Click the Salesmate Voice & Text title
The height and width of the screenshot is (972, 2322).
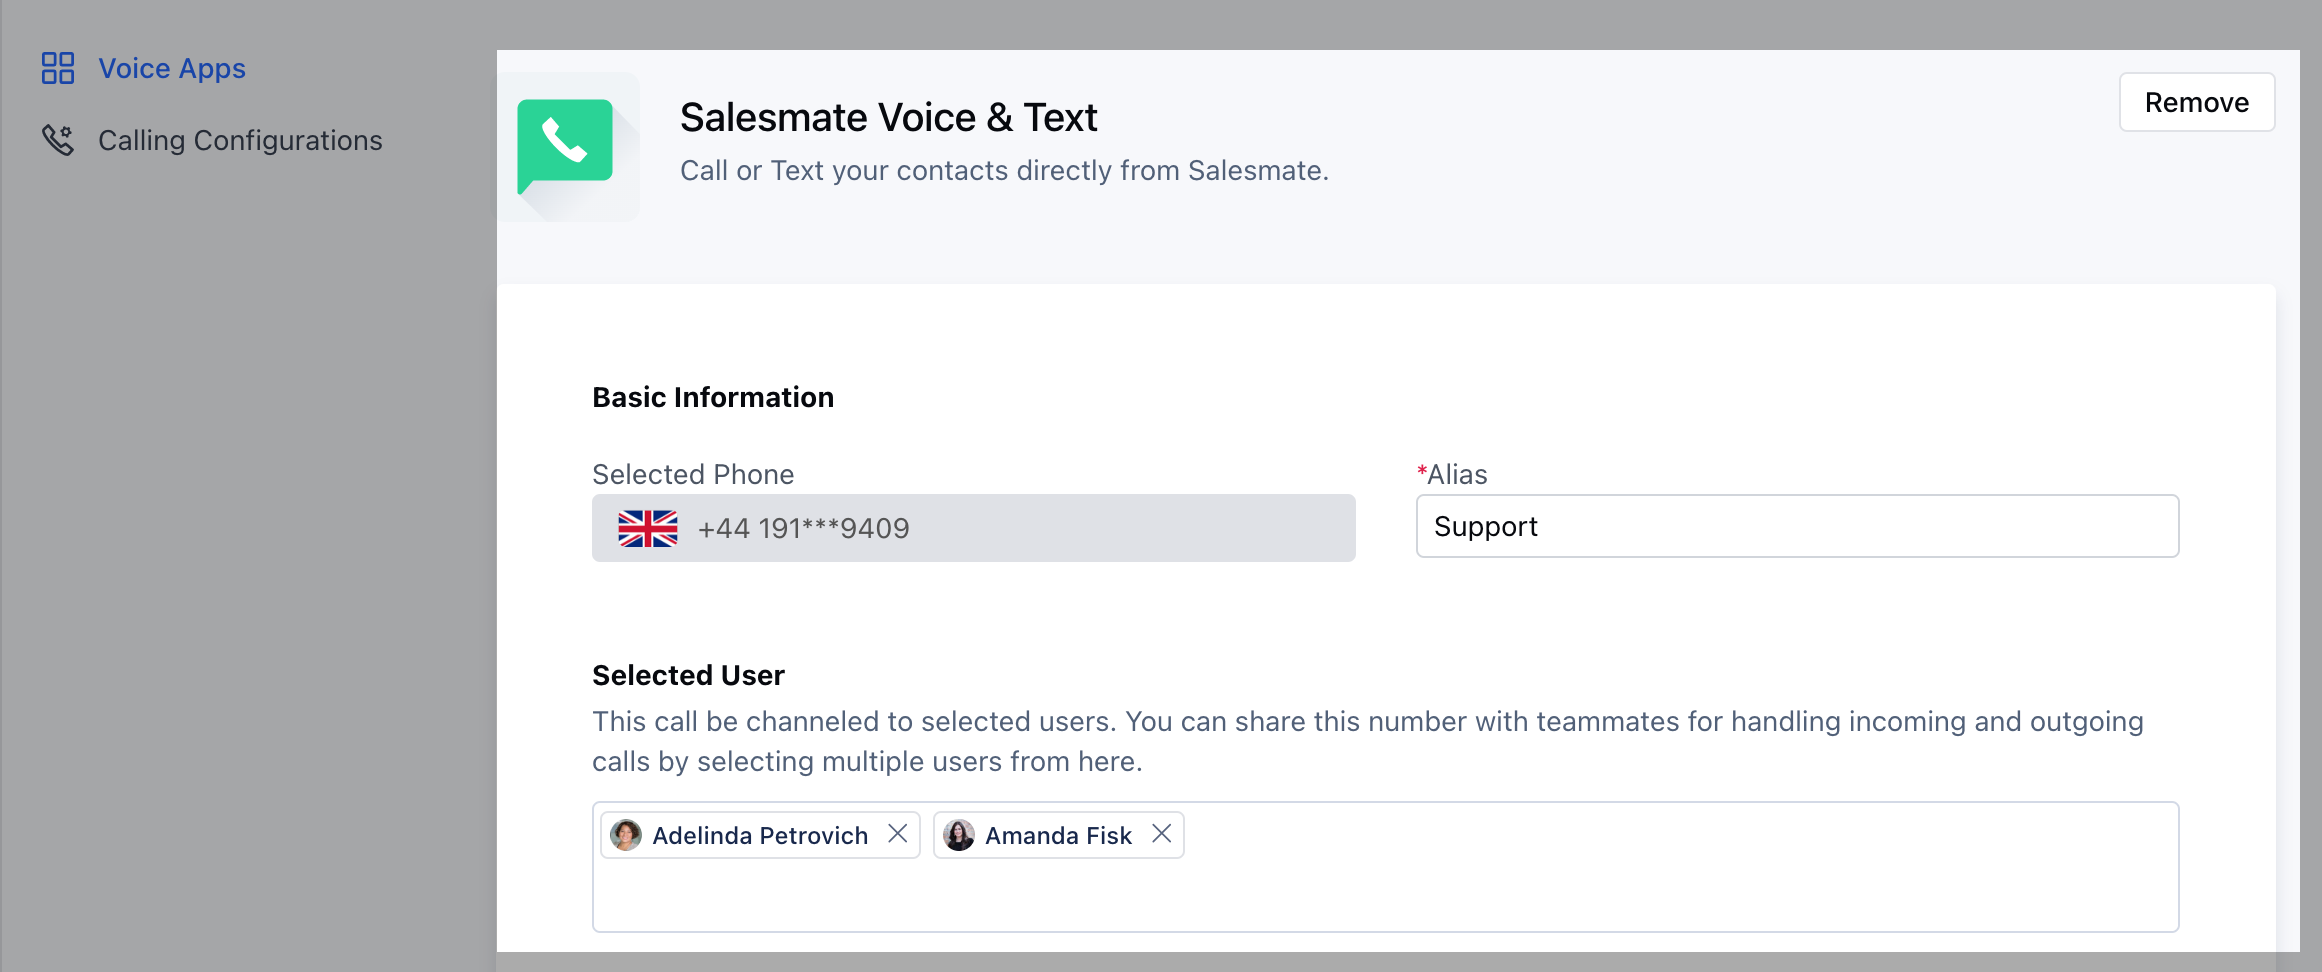[x=888, y=117]
